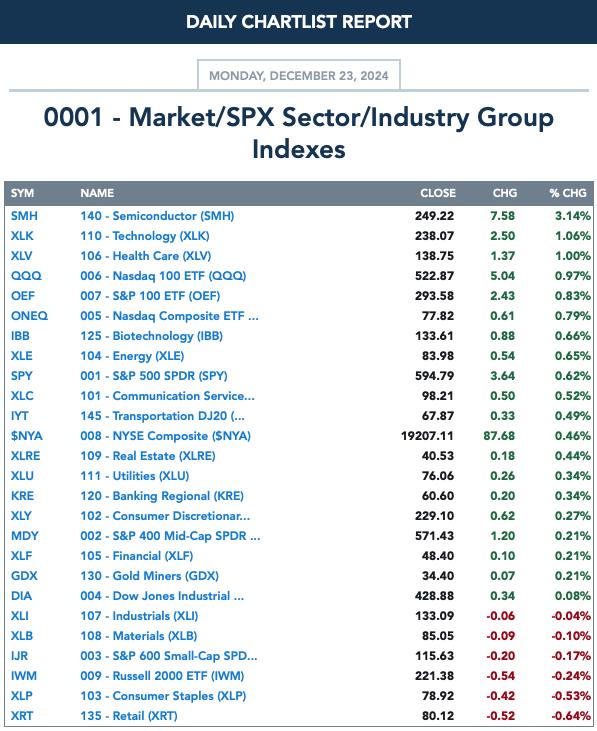This screenshot has height=731, width=597.
Task: Open 135 - Retail (XRT) link
Action: (x=129, y=716)
